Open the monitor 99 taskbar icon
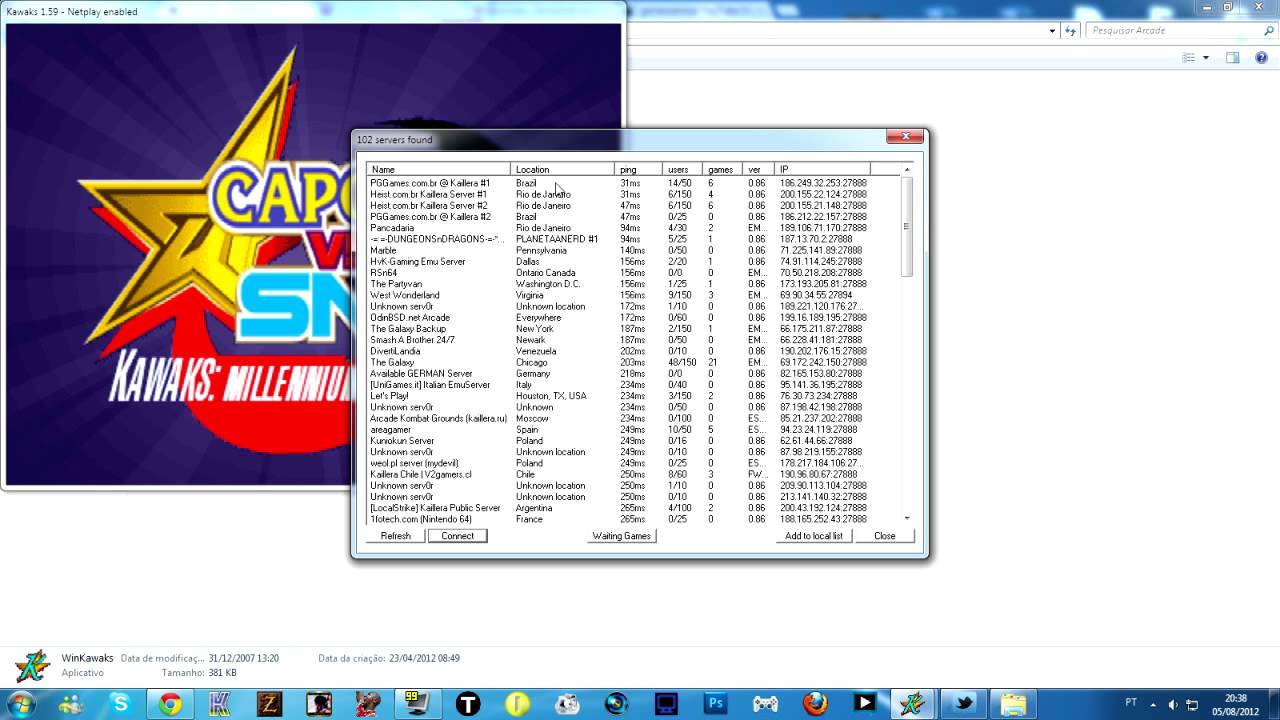1280x720 pixels. pos(418,704)
